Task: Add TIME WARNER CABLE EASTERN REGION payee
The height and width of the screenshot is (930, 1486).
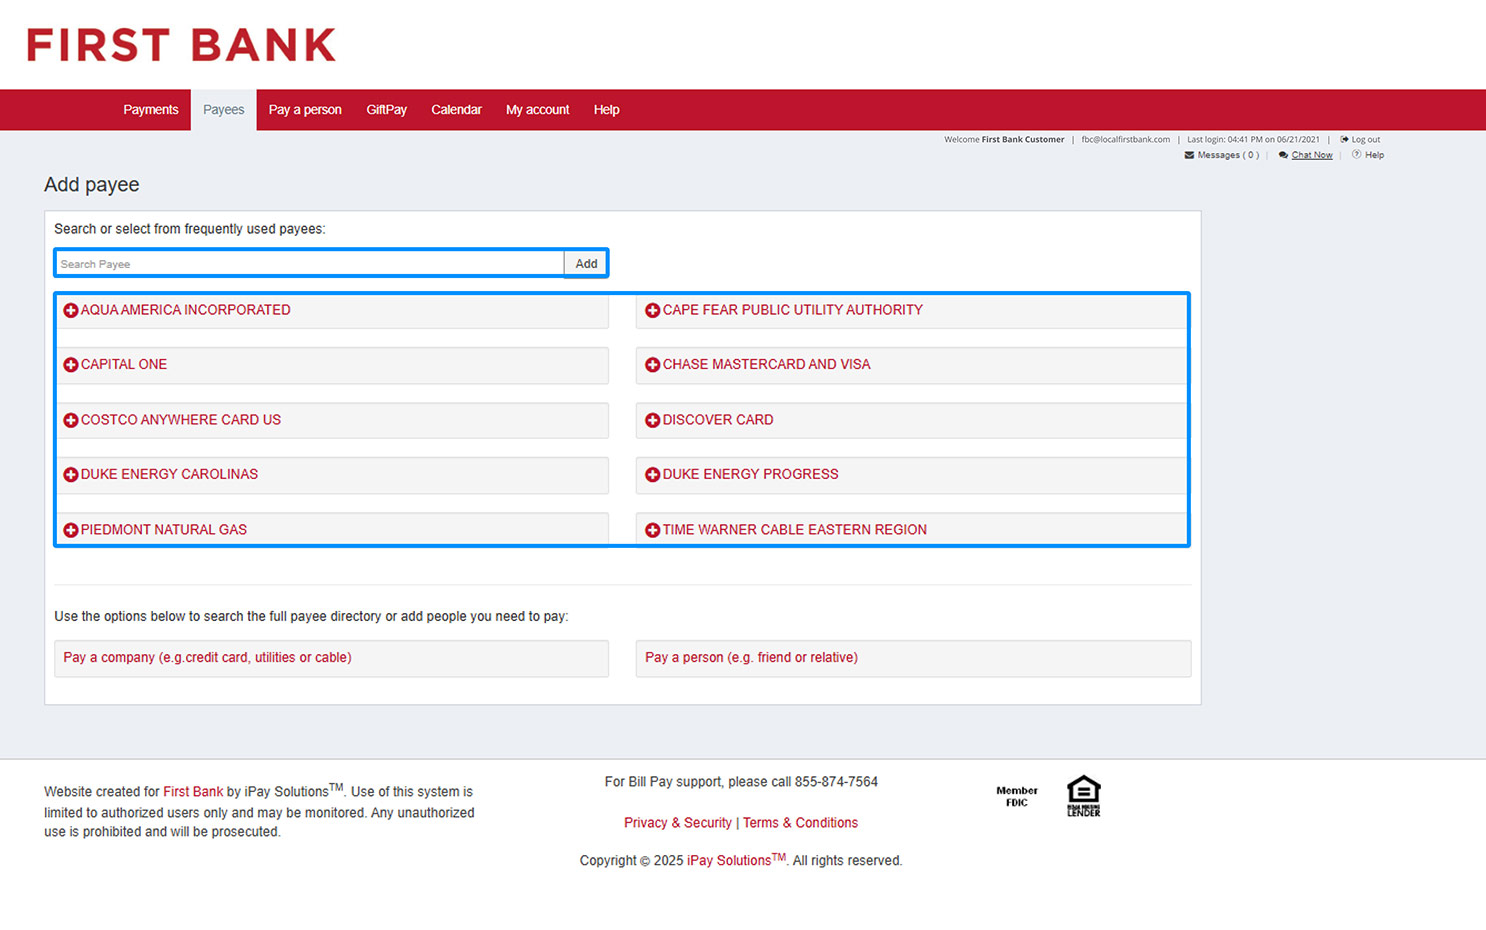Action: [651, 529]
